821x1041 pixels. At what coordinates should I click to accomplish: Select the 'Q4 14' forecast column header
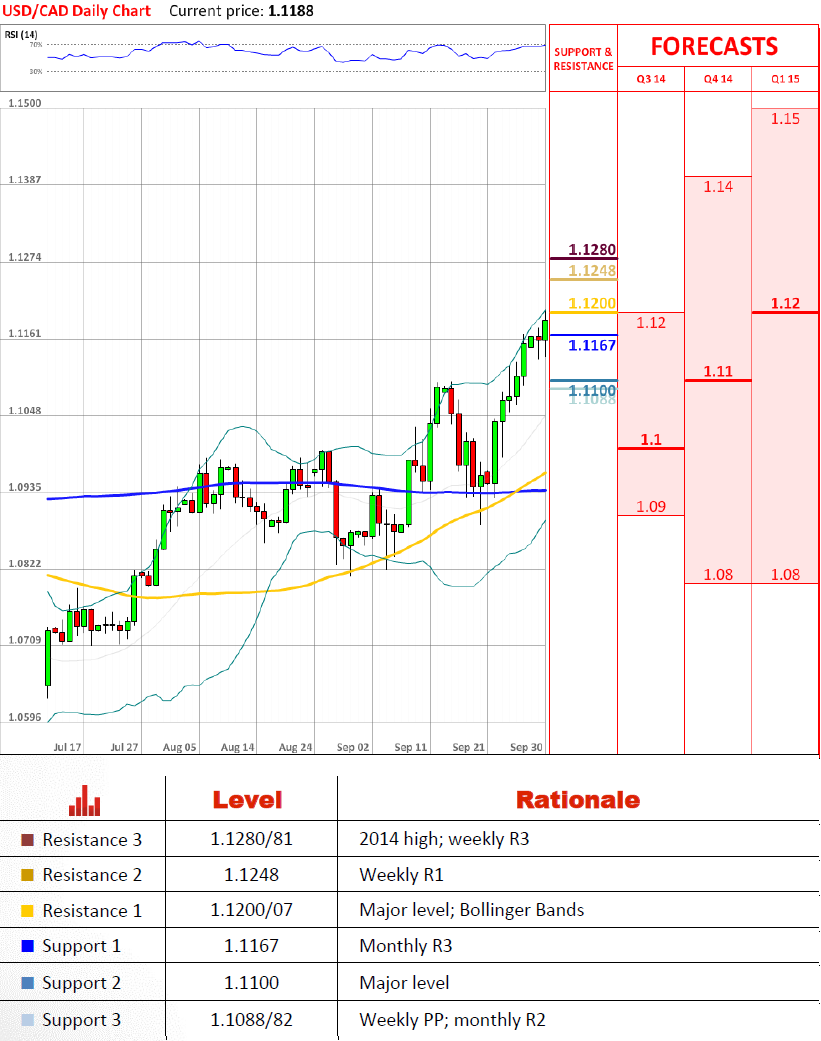(718, 79)
